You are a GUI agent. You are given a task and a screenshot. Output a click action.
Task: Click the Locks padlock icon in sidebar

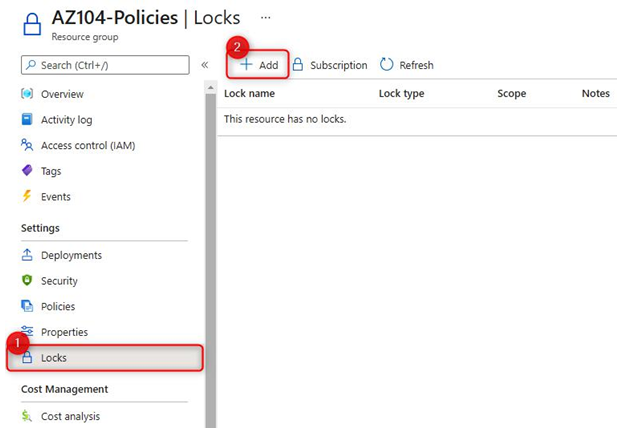click(27, 357)
